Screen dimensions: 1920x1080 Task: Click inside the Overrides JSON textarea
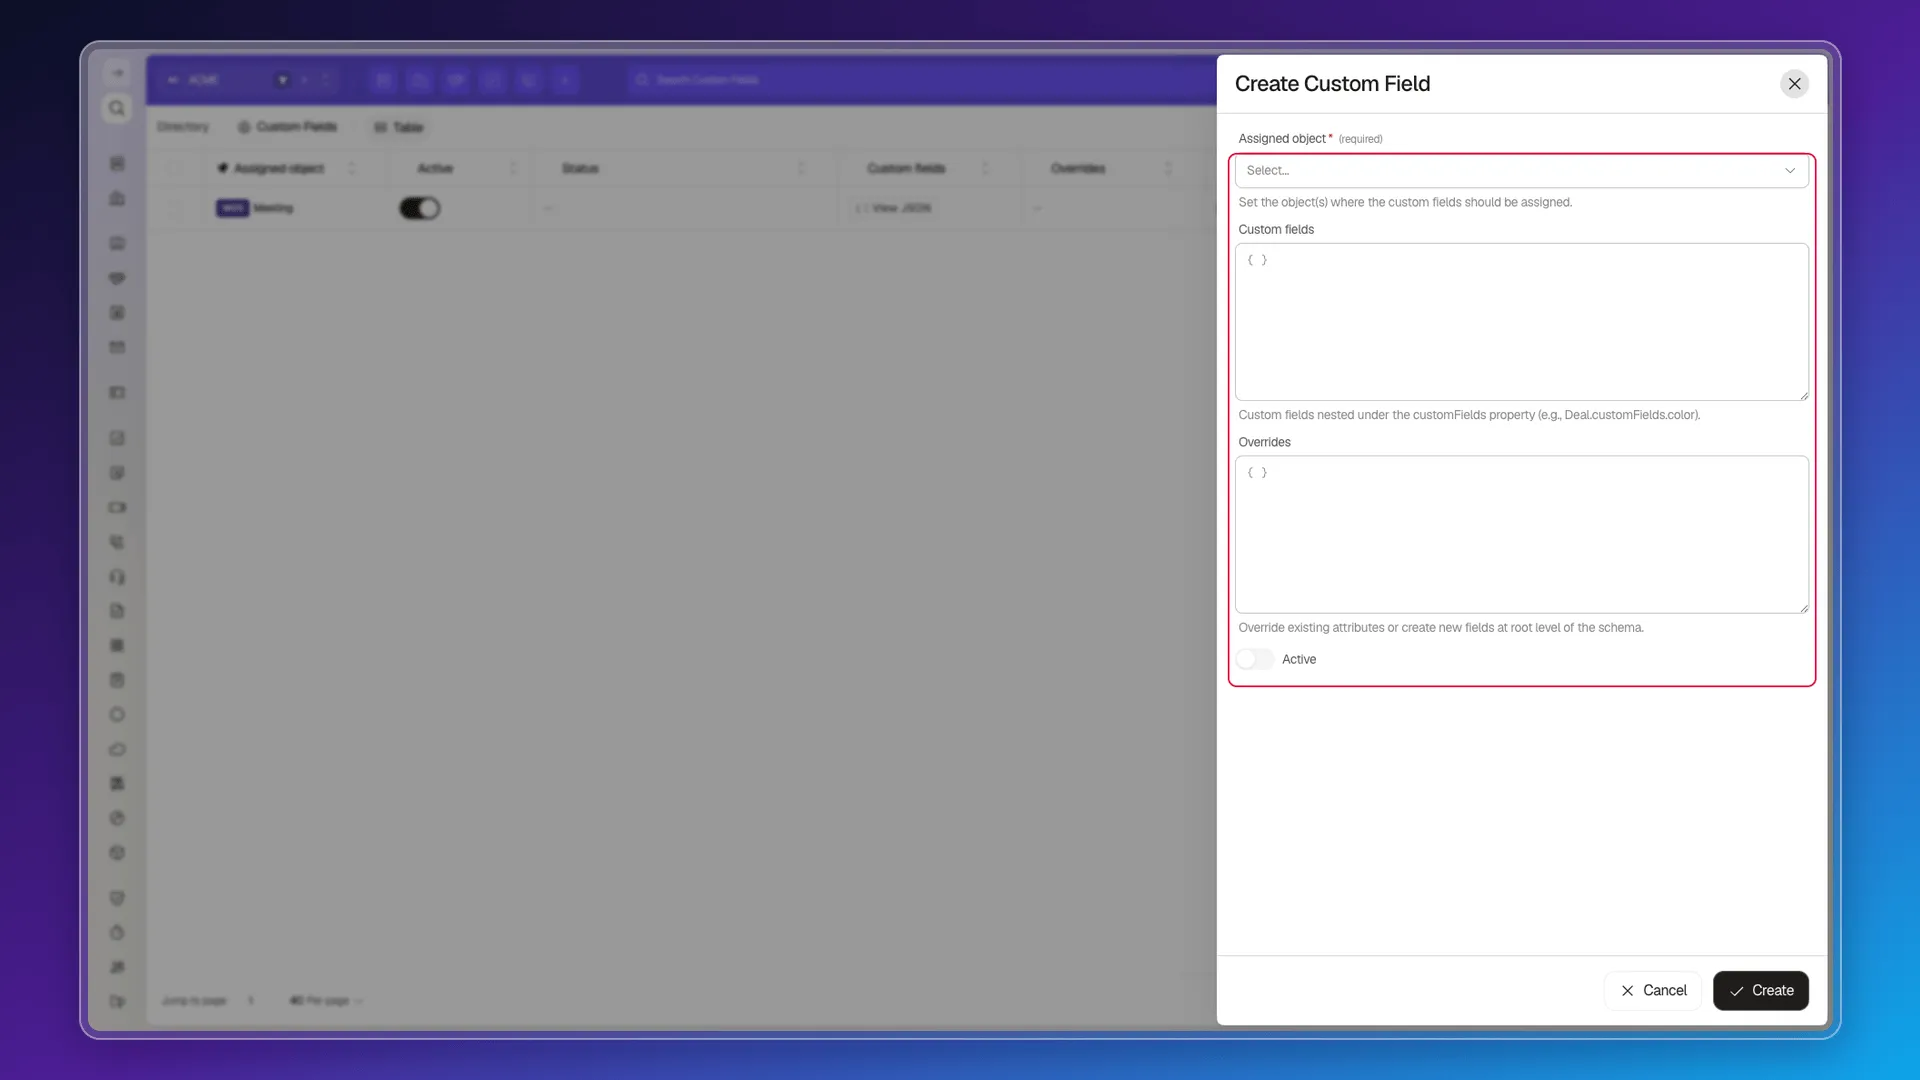(x=1521, y=535)
